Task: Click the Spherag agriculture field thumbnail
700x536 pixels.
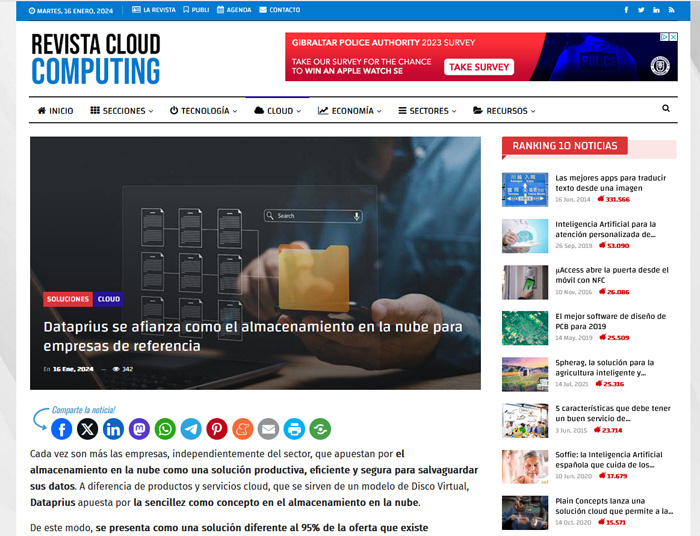Action: [x=525, y=374]
